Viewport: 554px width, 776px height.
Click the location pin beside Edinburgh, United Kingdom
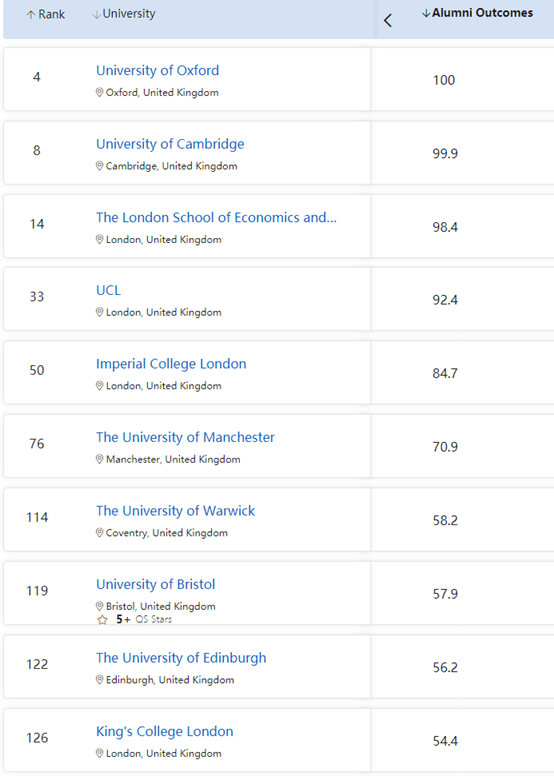(x=100, y=680)
